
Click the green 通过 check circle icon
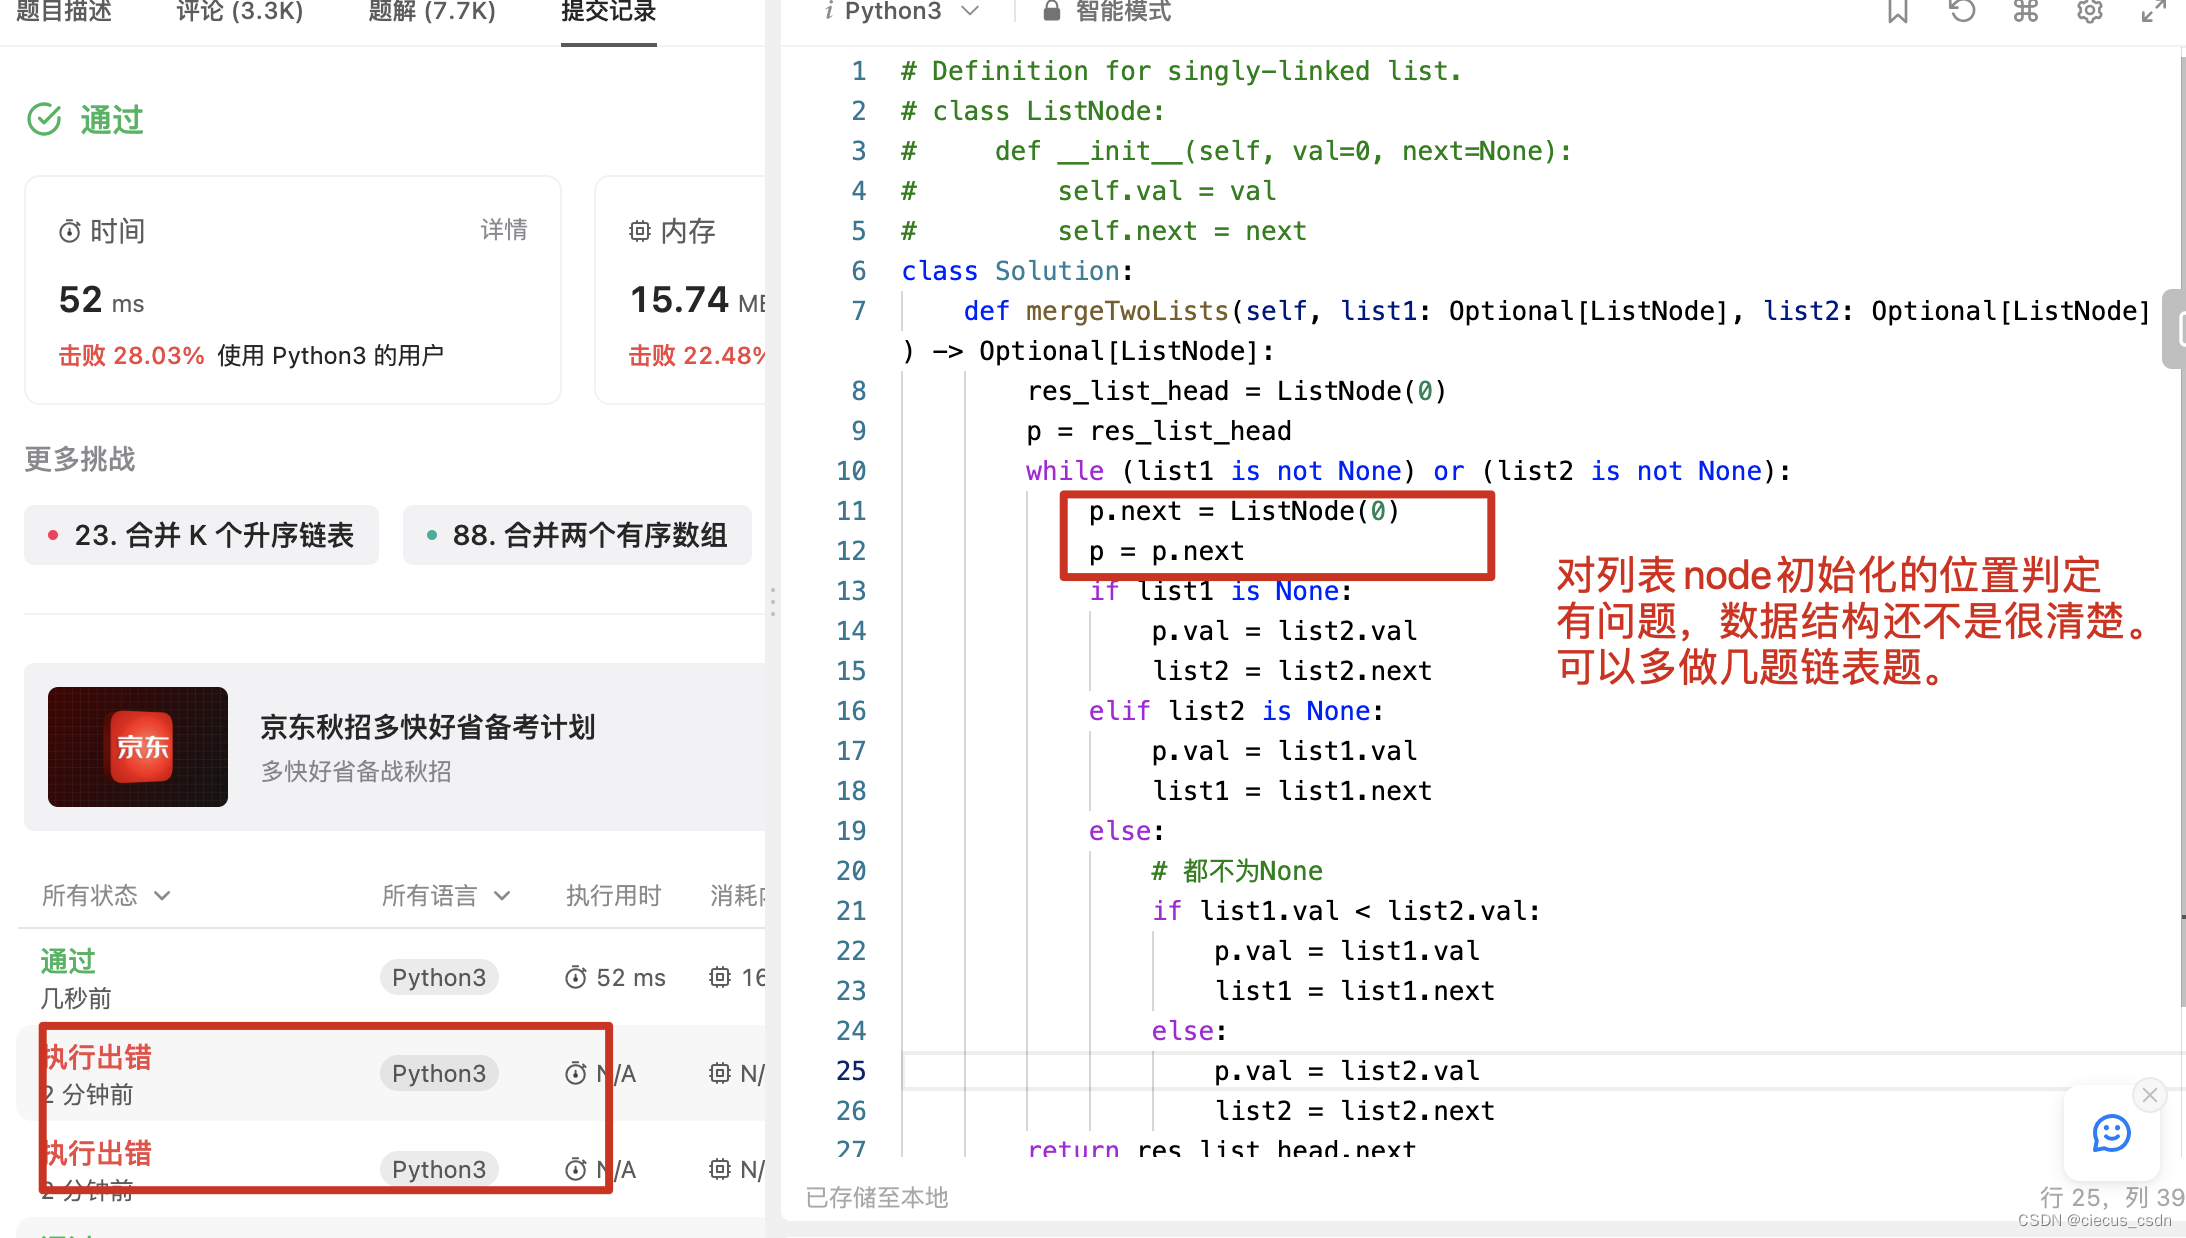(x=44, y=120)
